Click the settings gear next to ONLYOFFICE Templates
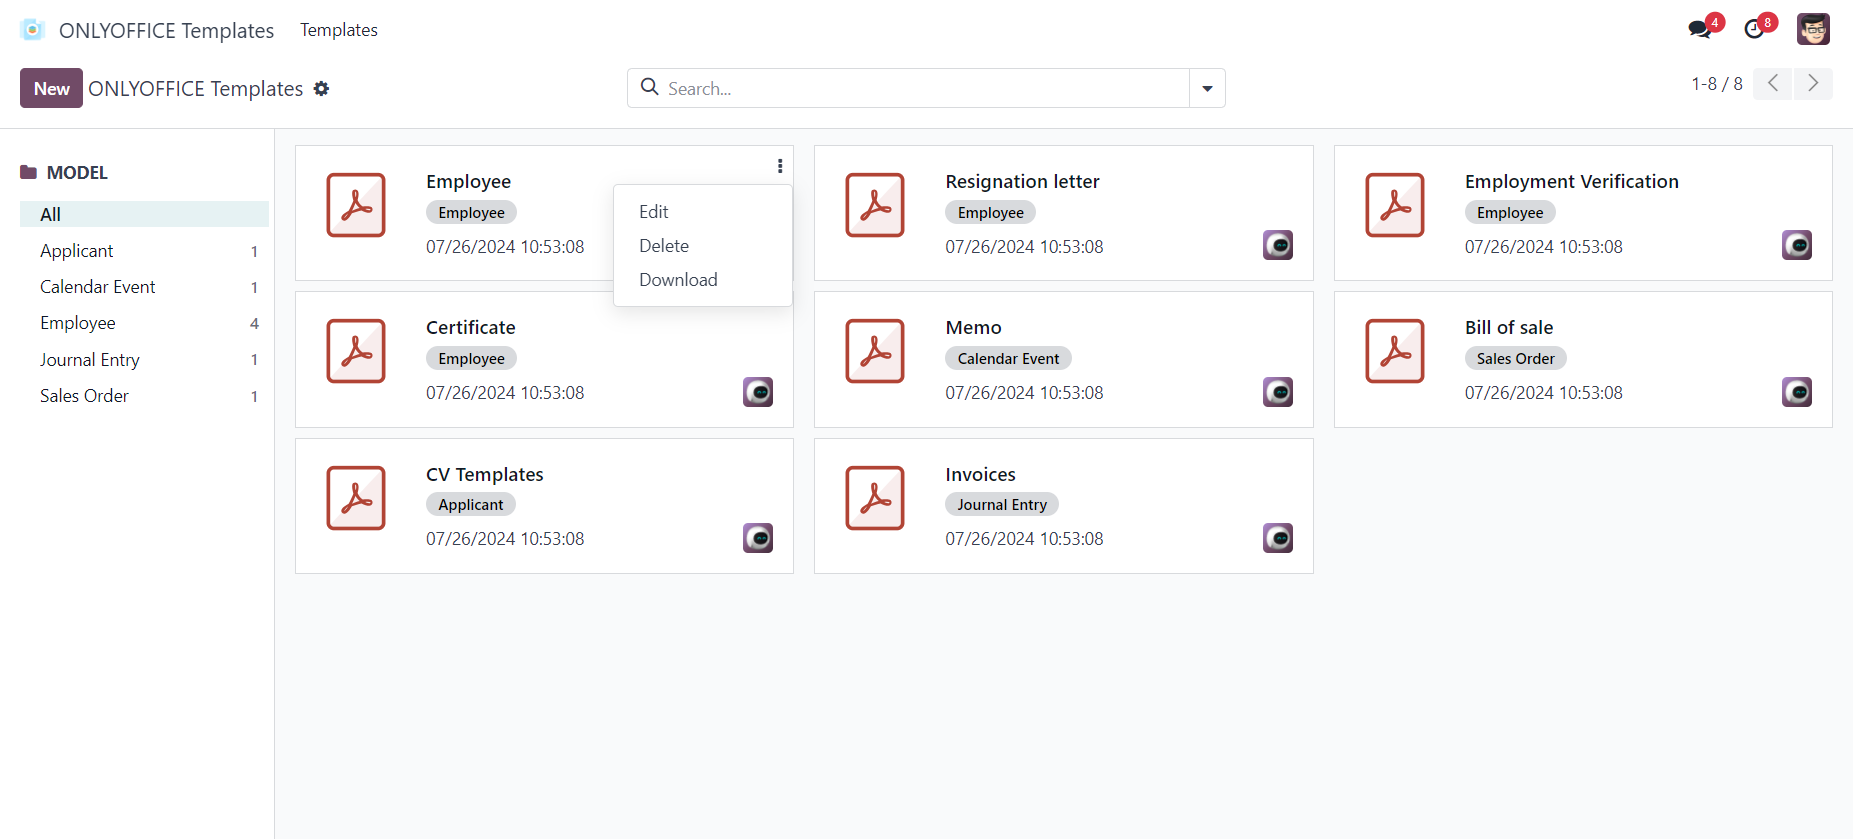Image resolution: width=1853 pixels, height=839 pixels. tap(321, 89)
